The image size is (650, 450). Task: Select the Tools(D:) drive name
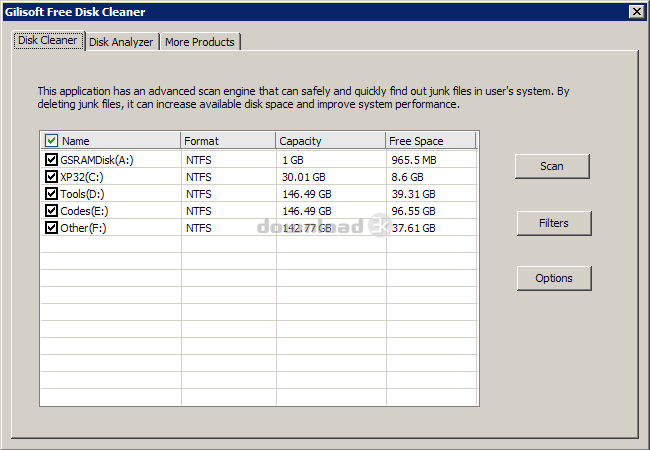(x=82, y=194)
